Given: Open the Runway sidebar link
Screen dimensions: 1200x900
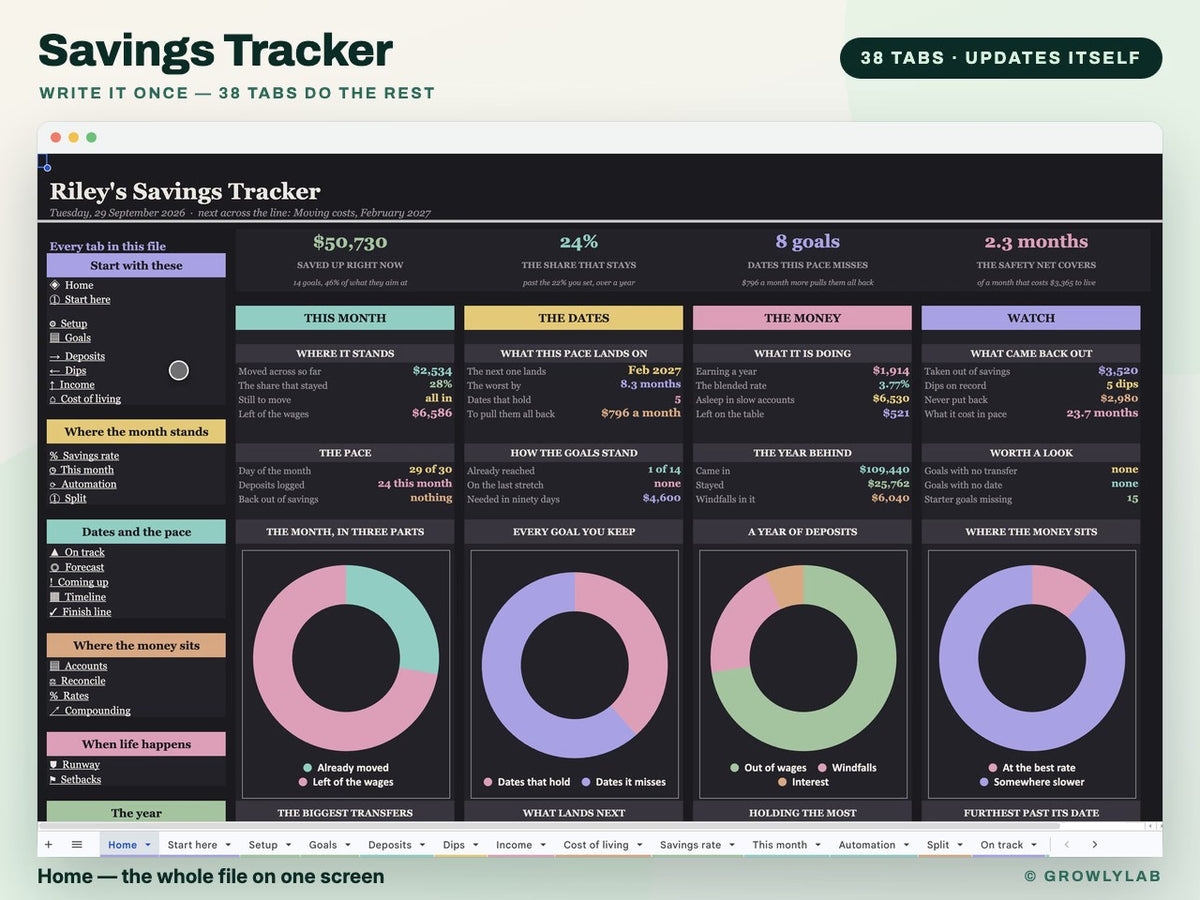Looking at the screenshot, I should coord(75,765).
